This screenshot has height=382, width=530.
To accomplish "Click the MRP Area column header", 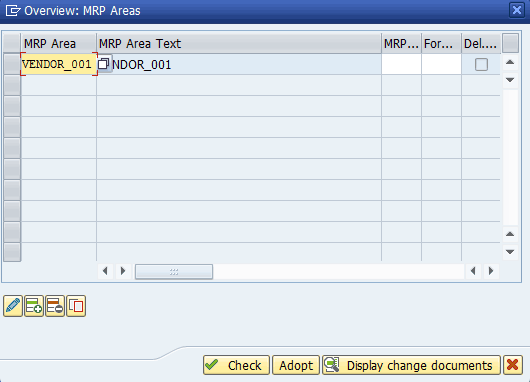I will click(x=59, y=43).
